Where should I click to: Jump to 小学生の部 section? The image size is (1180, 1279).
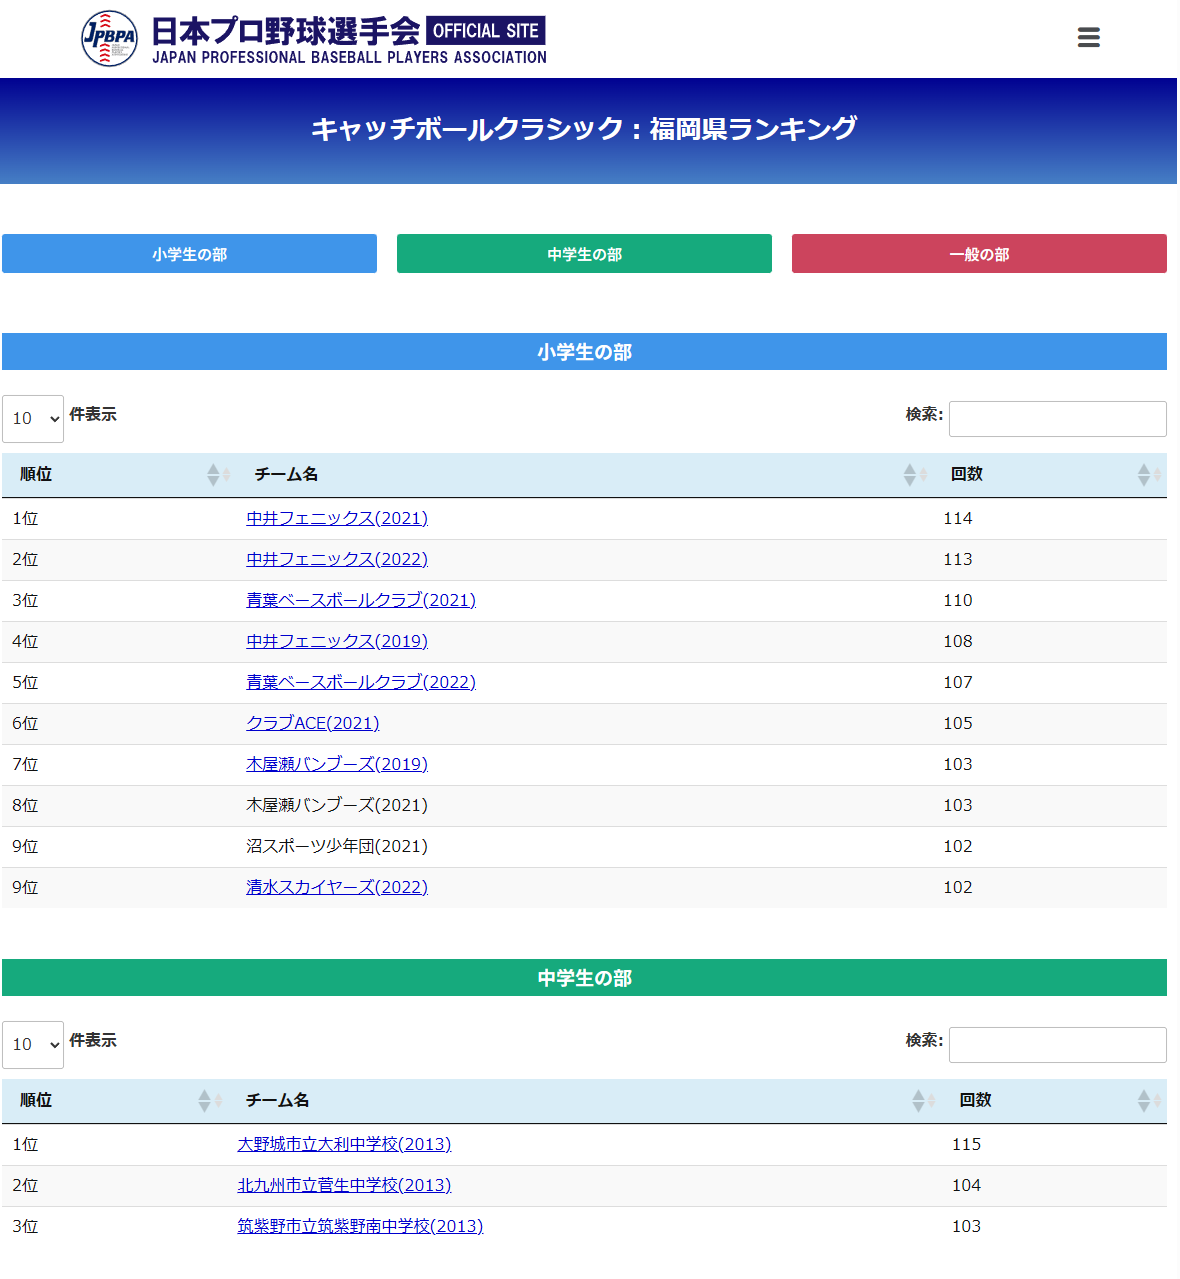coord(189,254)
